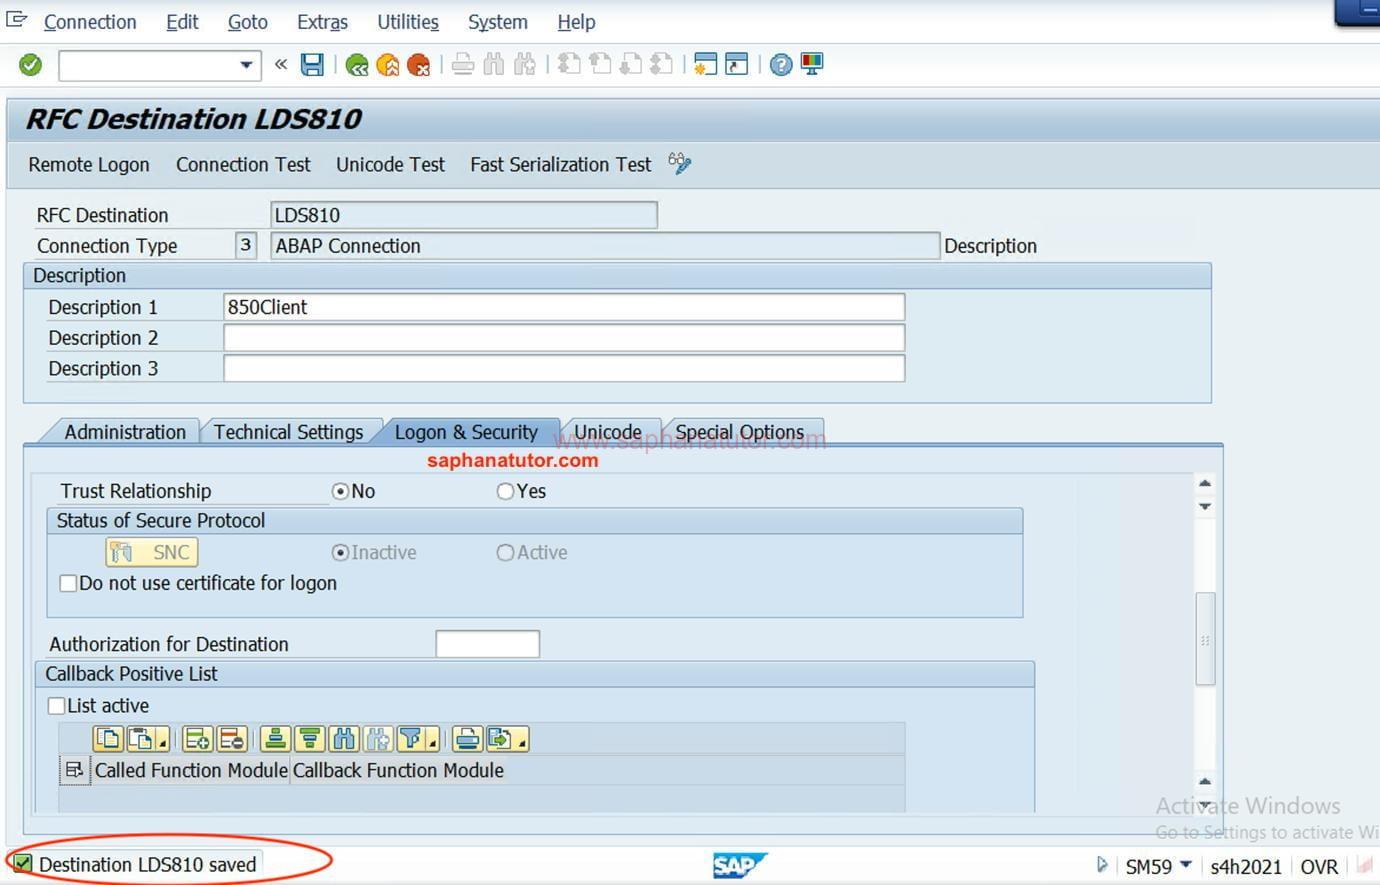Click the Called Function Module column header

point(191,770)
